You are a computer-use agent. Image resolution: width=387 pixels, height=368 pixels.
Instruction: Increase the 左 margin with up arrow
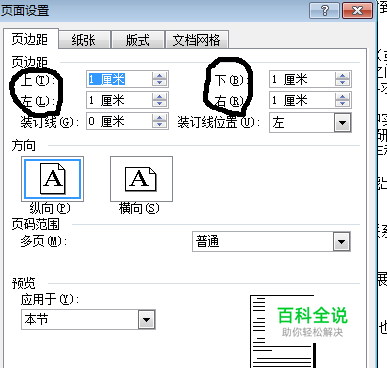[x=160, y=96]
